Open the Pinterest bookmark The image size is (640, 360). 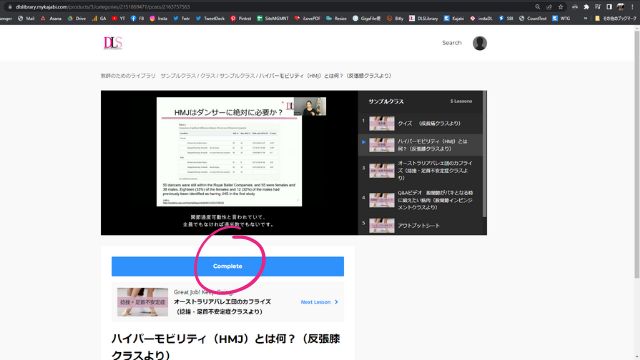coord(241,18)
